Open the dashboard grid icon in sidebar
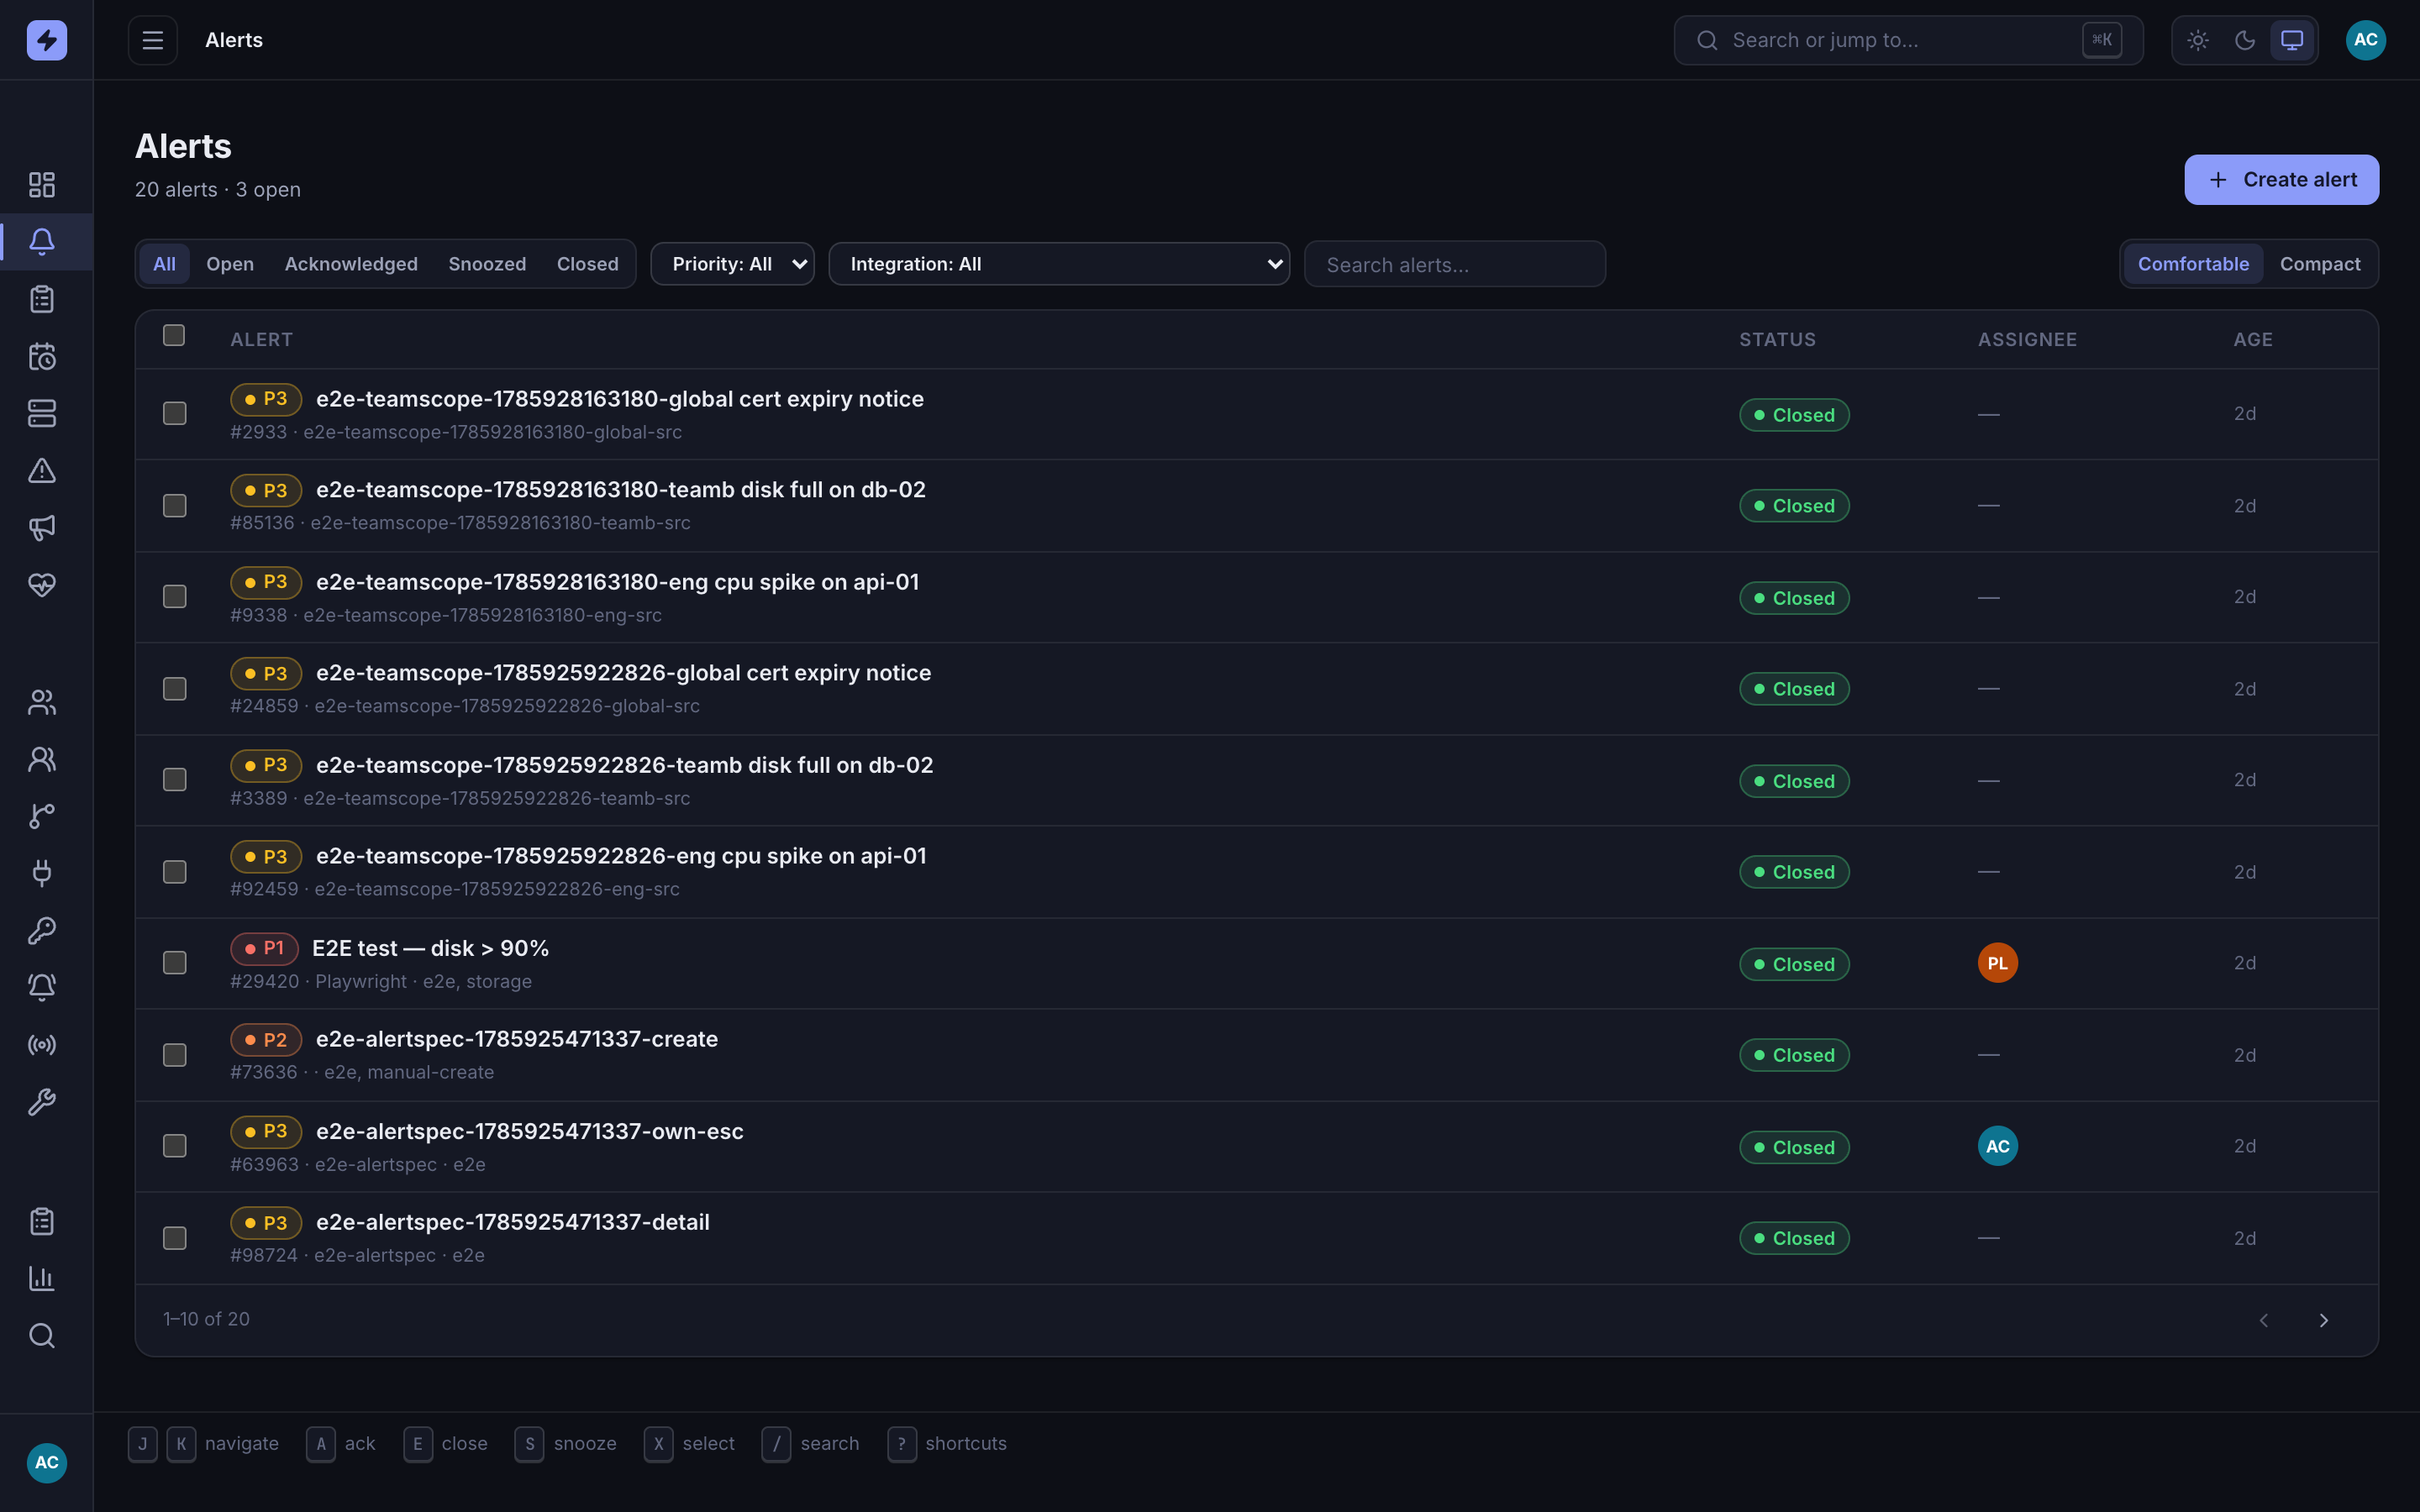 (42, 184)
